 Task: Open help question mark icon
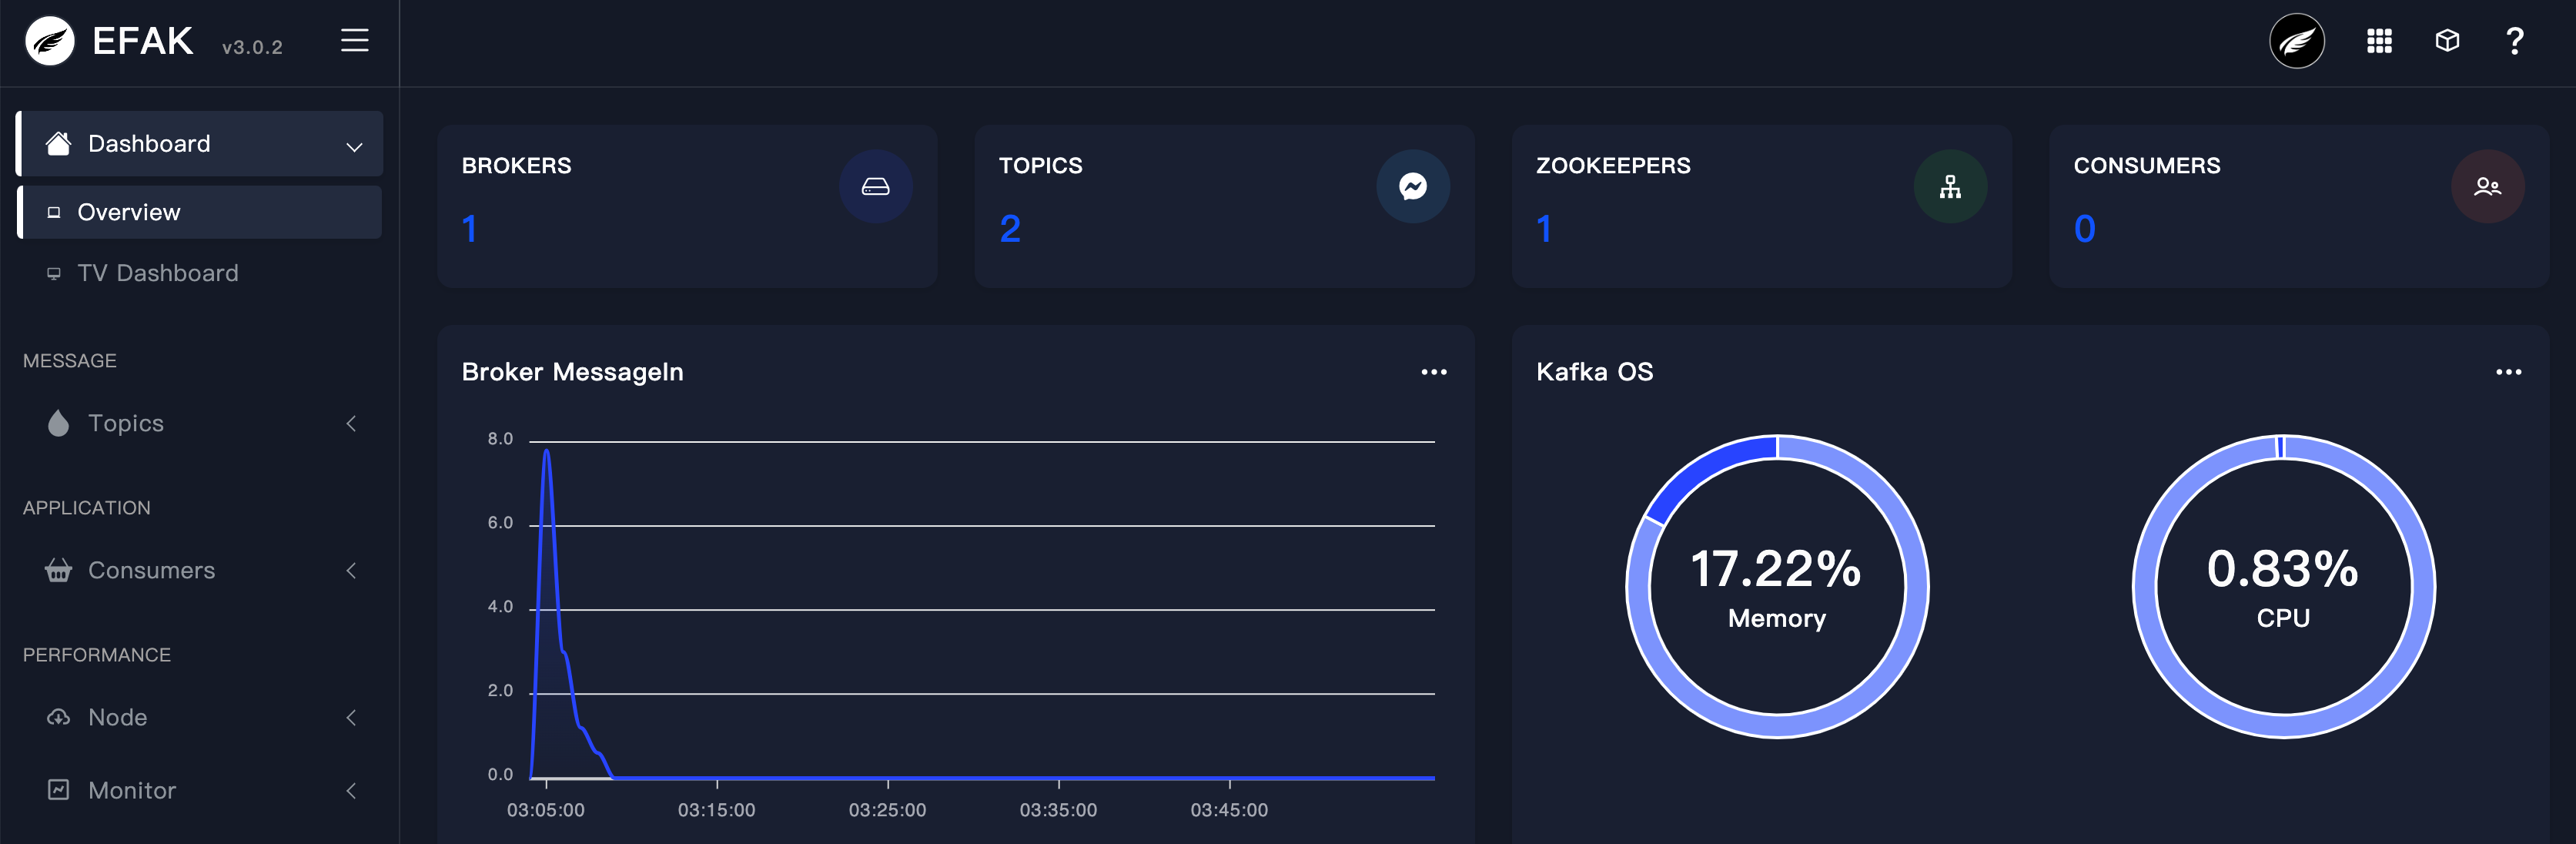pyautogui.click(x=2514, y=41)
